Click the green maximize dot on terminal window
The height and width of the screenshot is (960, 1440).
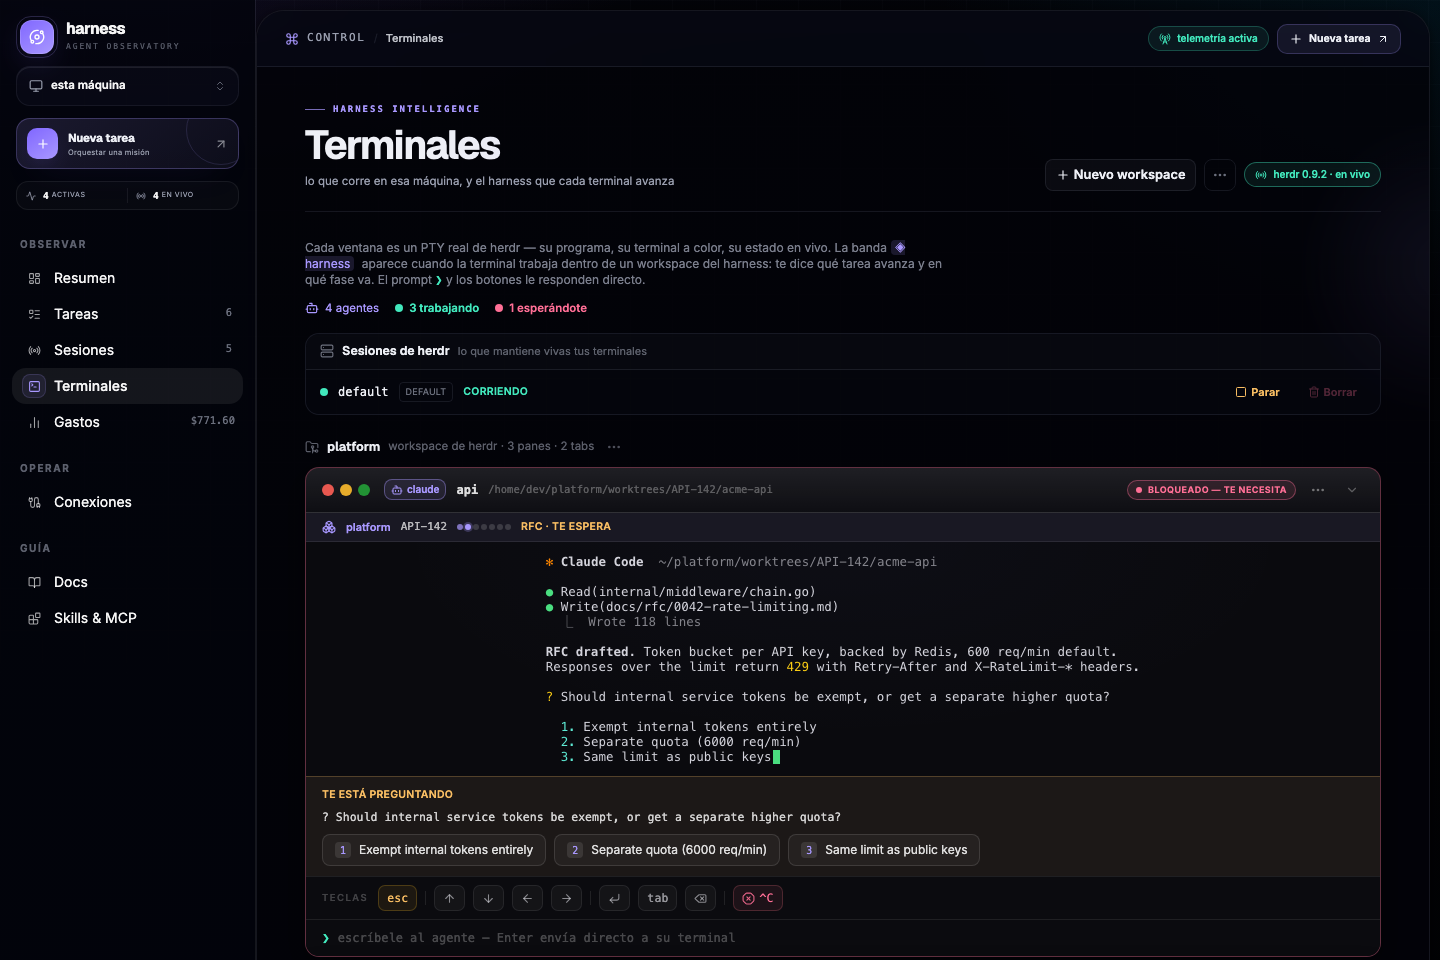[364, 490]
